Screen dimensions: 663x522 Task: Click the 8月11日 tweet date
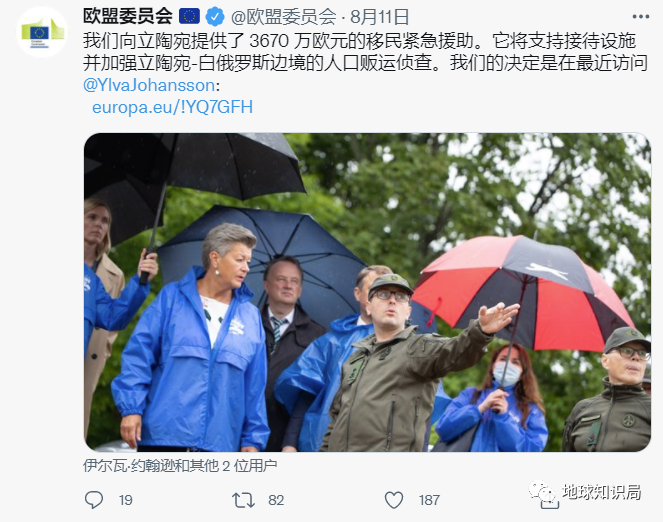379,17
